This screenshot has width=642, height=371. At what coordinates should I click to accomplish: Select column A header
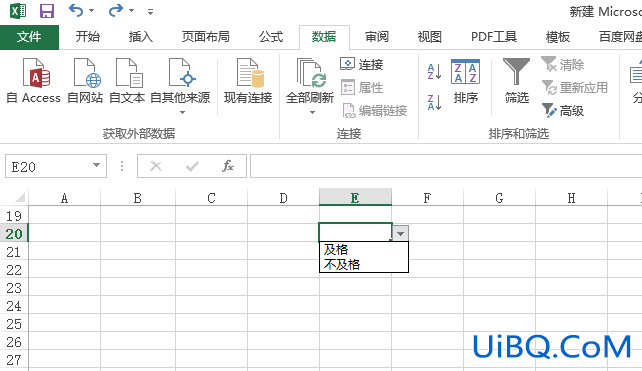64,198
